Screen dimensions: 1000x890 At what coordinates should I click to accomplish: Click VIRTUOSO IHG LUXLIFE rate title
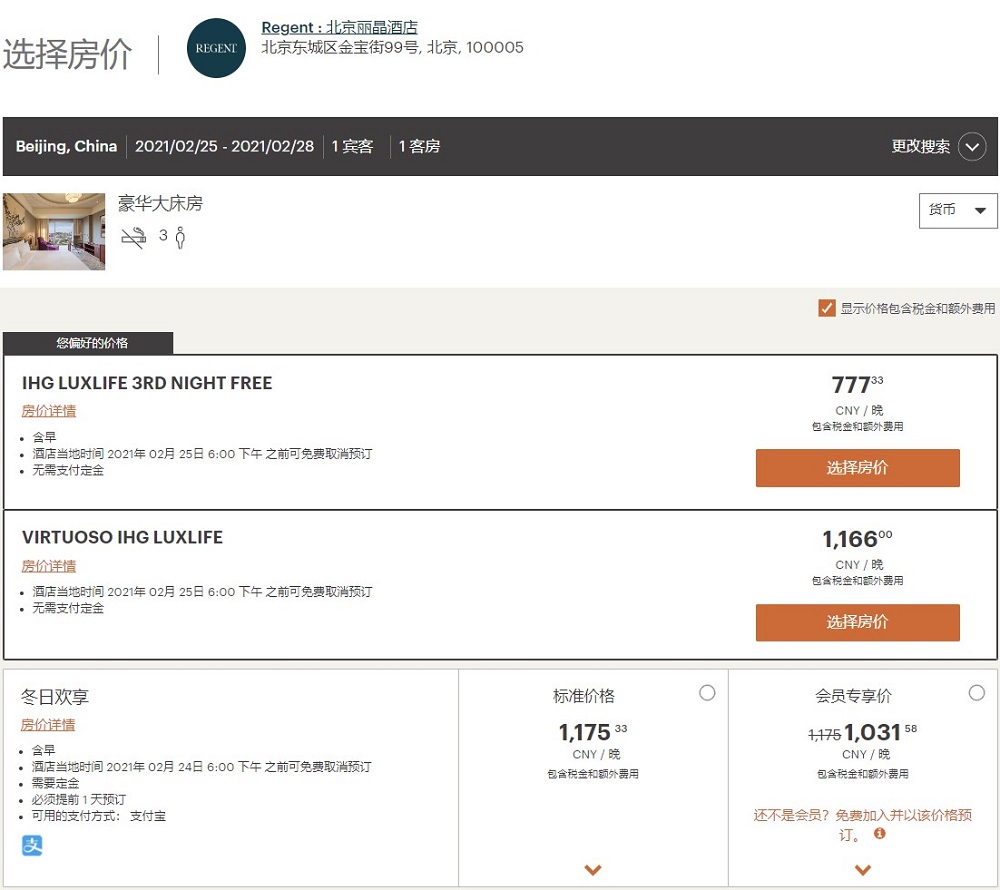(122, 537)
